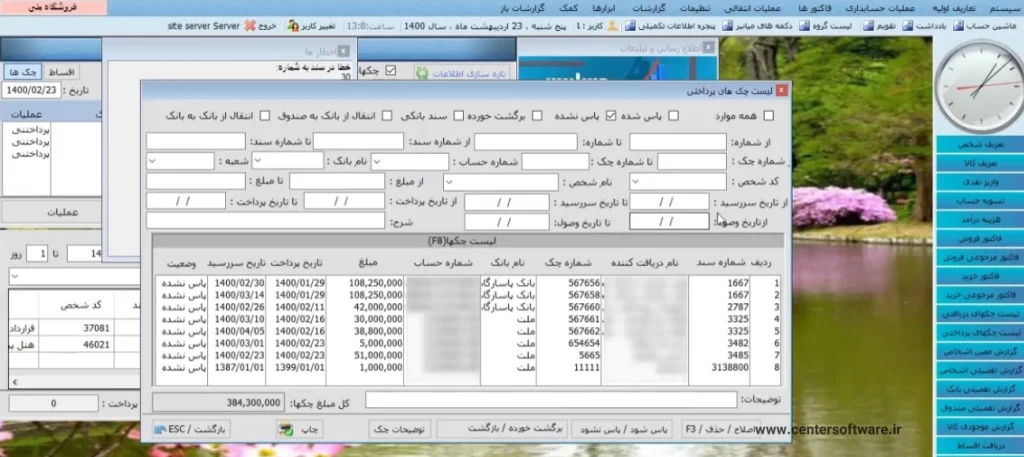1024x457 pixels.
Task: Check the پاس شده checkbox
Action: click(673, 116)
